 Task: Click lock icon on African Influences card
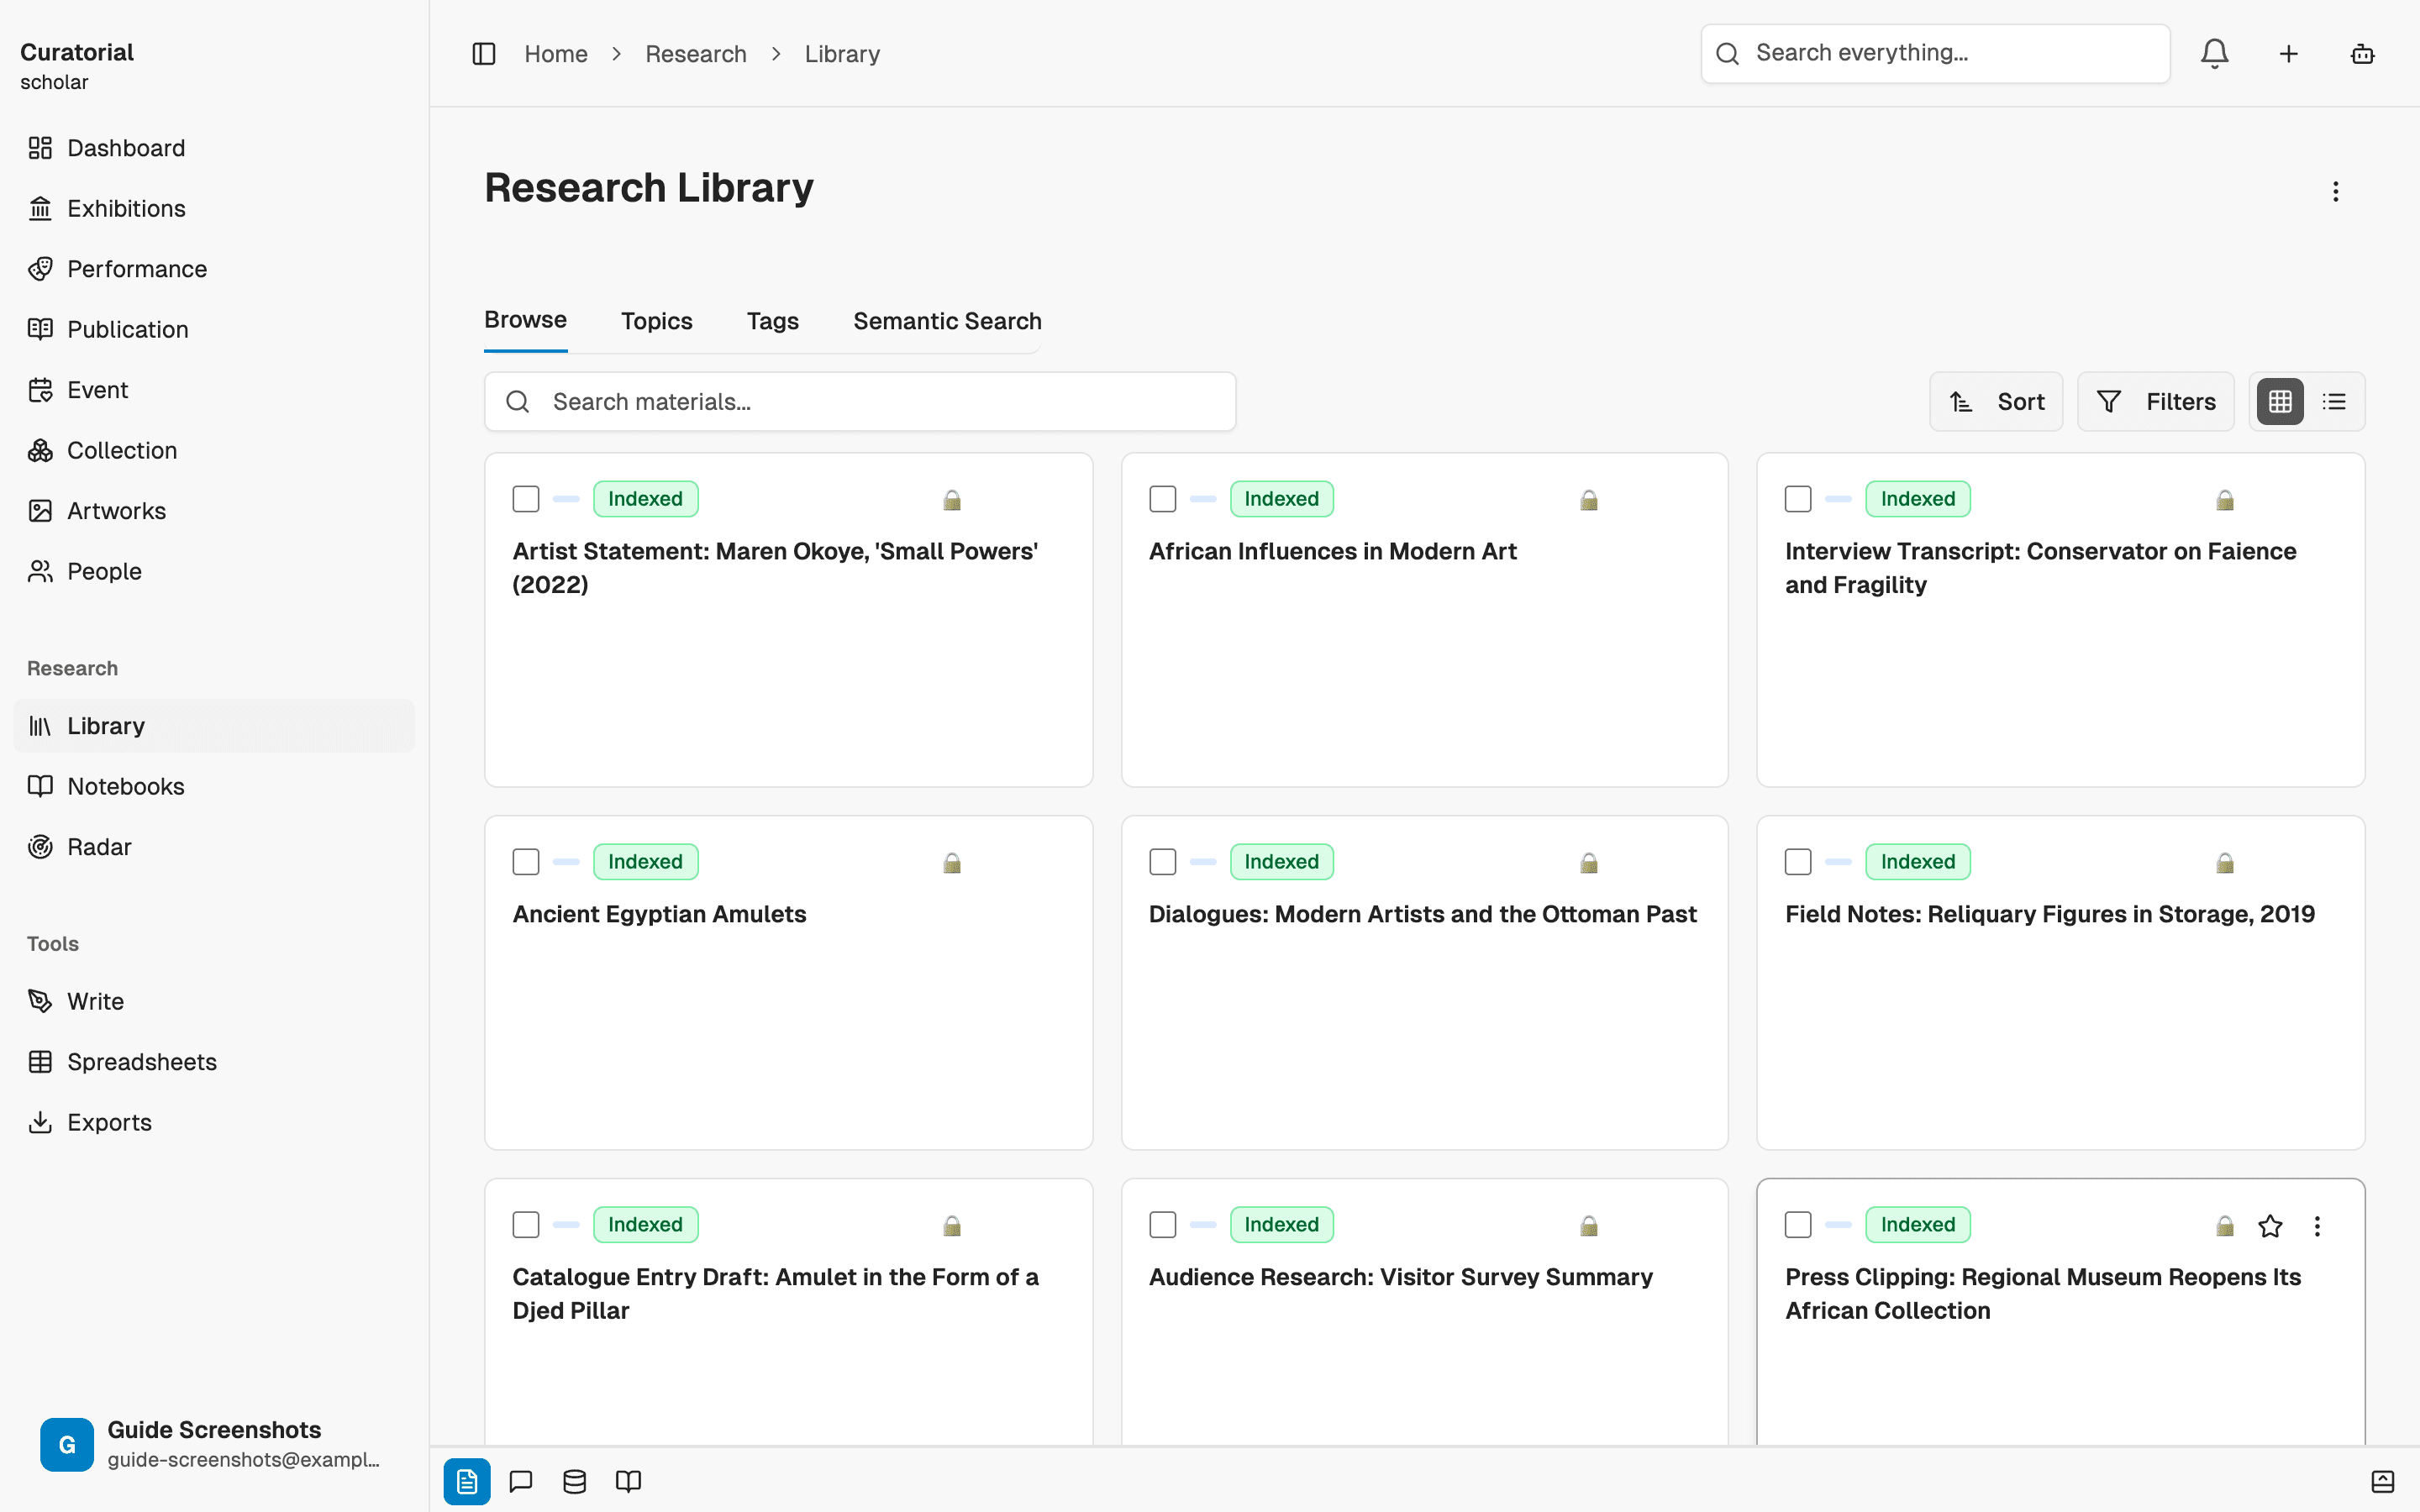(x=1589, y=500)
